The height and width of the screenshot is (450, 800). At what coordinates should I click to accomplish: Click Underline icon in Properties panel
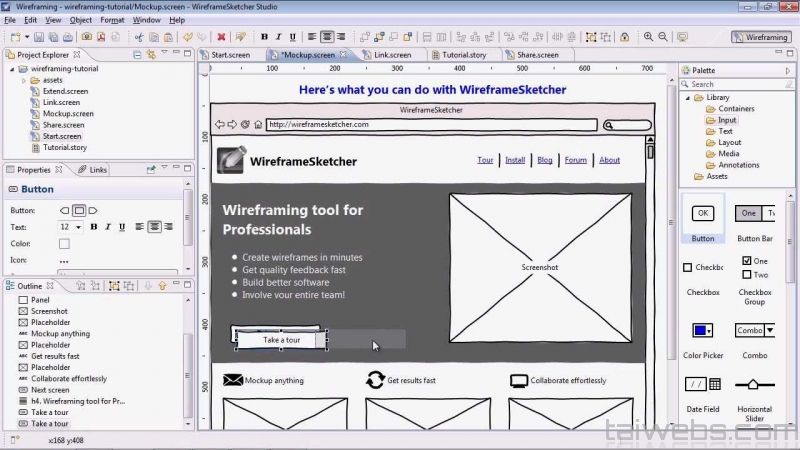(x=122, y=227)
